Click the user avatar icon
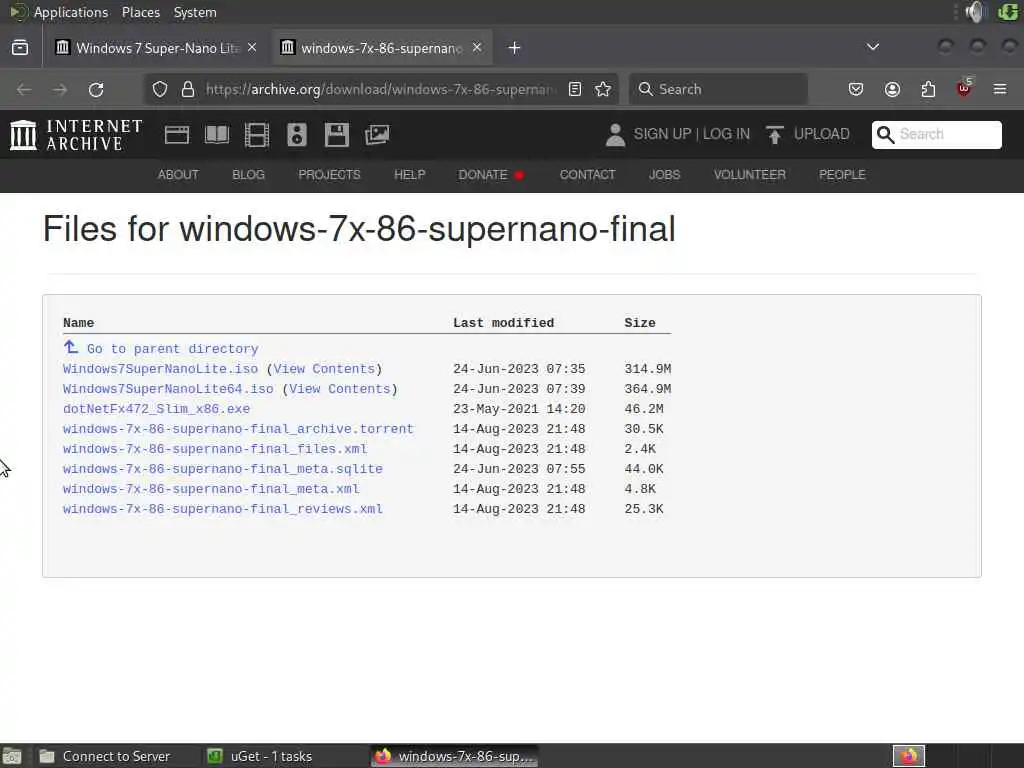This screenshot has width=1024, height=768. pos(615,135)
